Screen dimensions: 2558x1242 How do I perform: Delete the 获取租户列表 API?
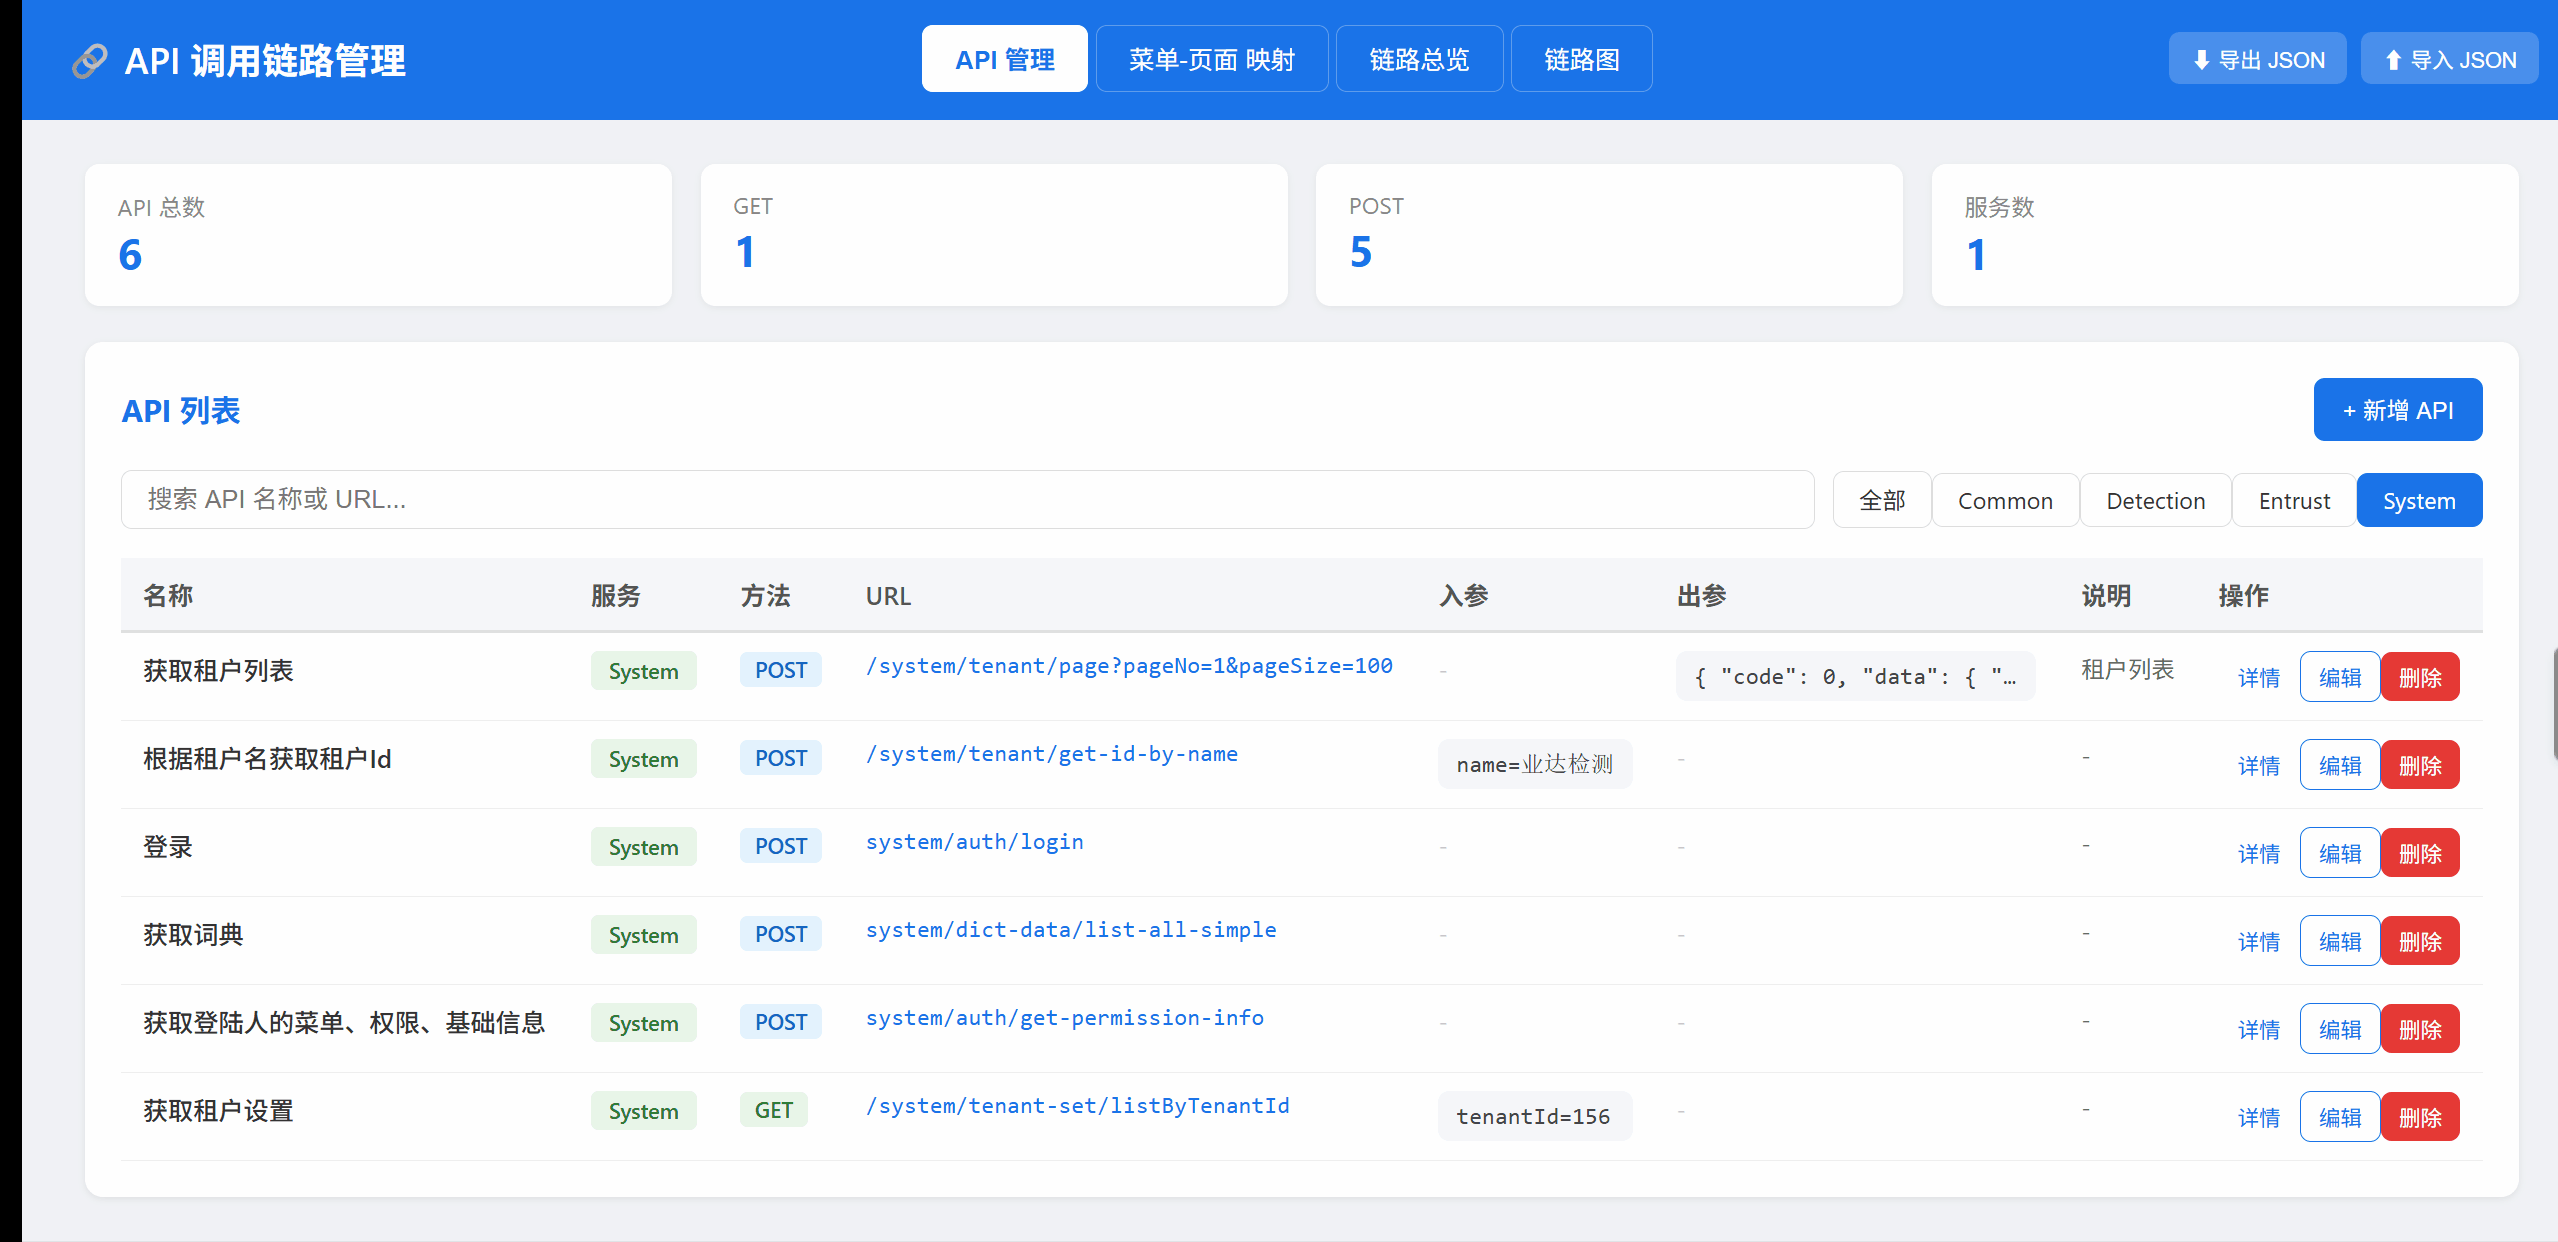(2420, 677)
